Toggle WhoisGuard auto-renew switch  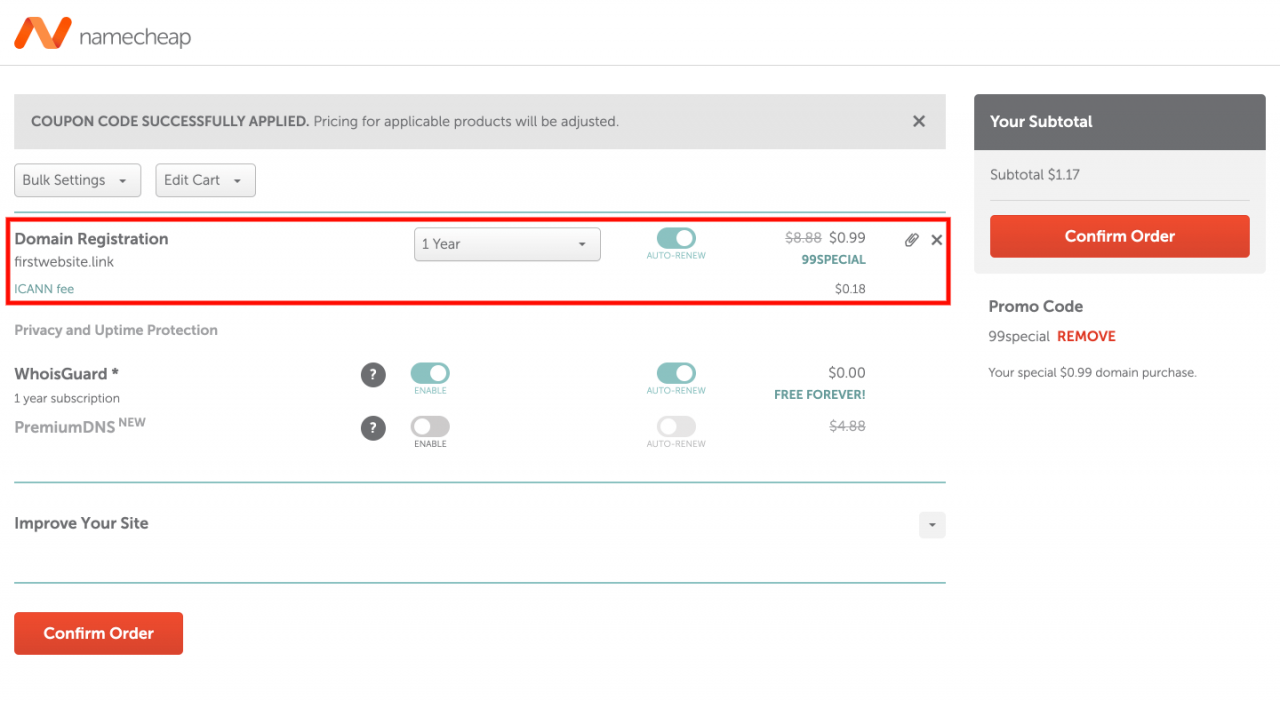[x=676, y=373]
